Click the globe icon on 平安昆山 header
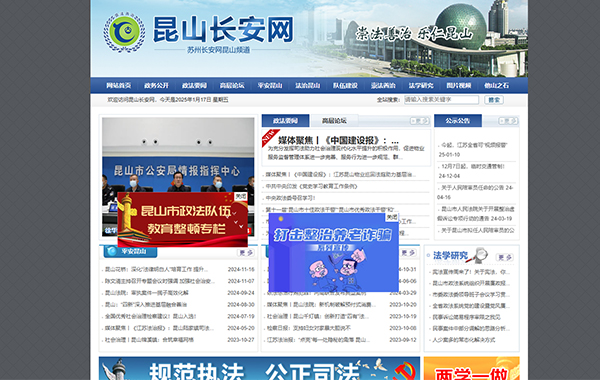The width and height of the screenshot is (600, 380). (112, 251)
